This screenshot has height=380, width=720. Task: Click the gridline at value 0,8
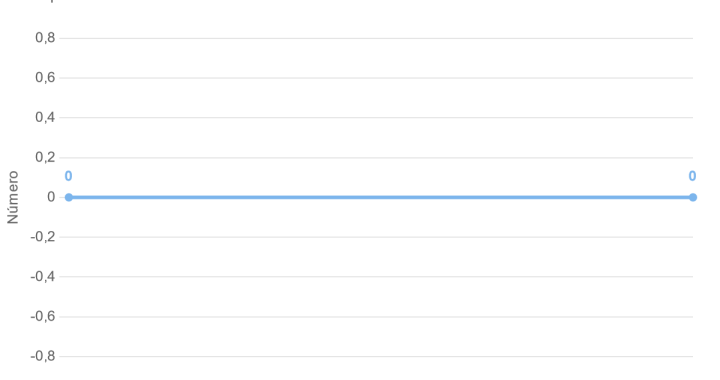pos(376,38)
